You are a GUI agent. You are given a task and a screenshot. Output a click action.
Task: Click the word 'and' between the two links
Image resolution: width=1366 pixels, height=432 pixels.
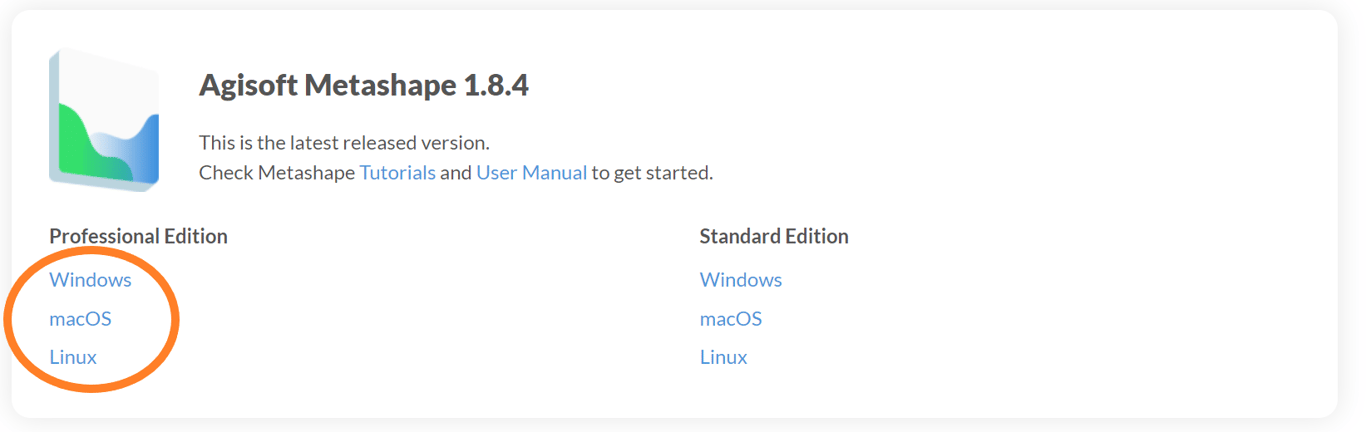coord(455,172)
